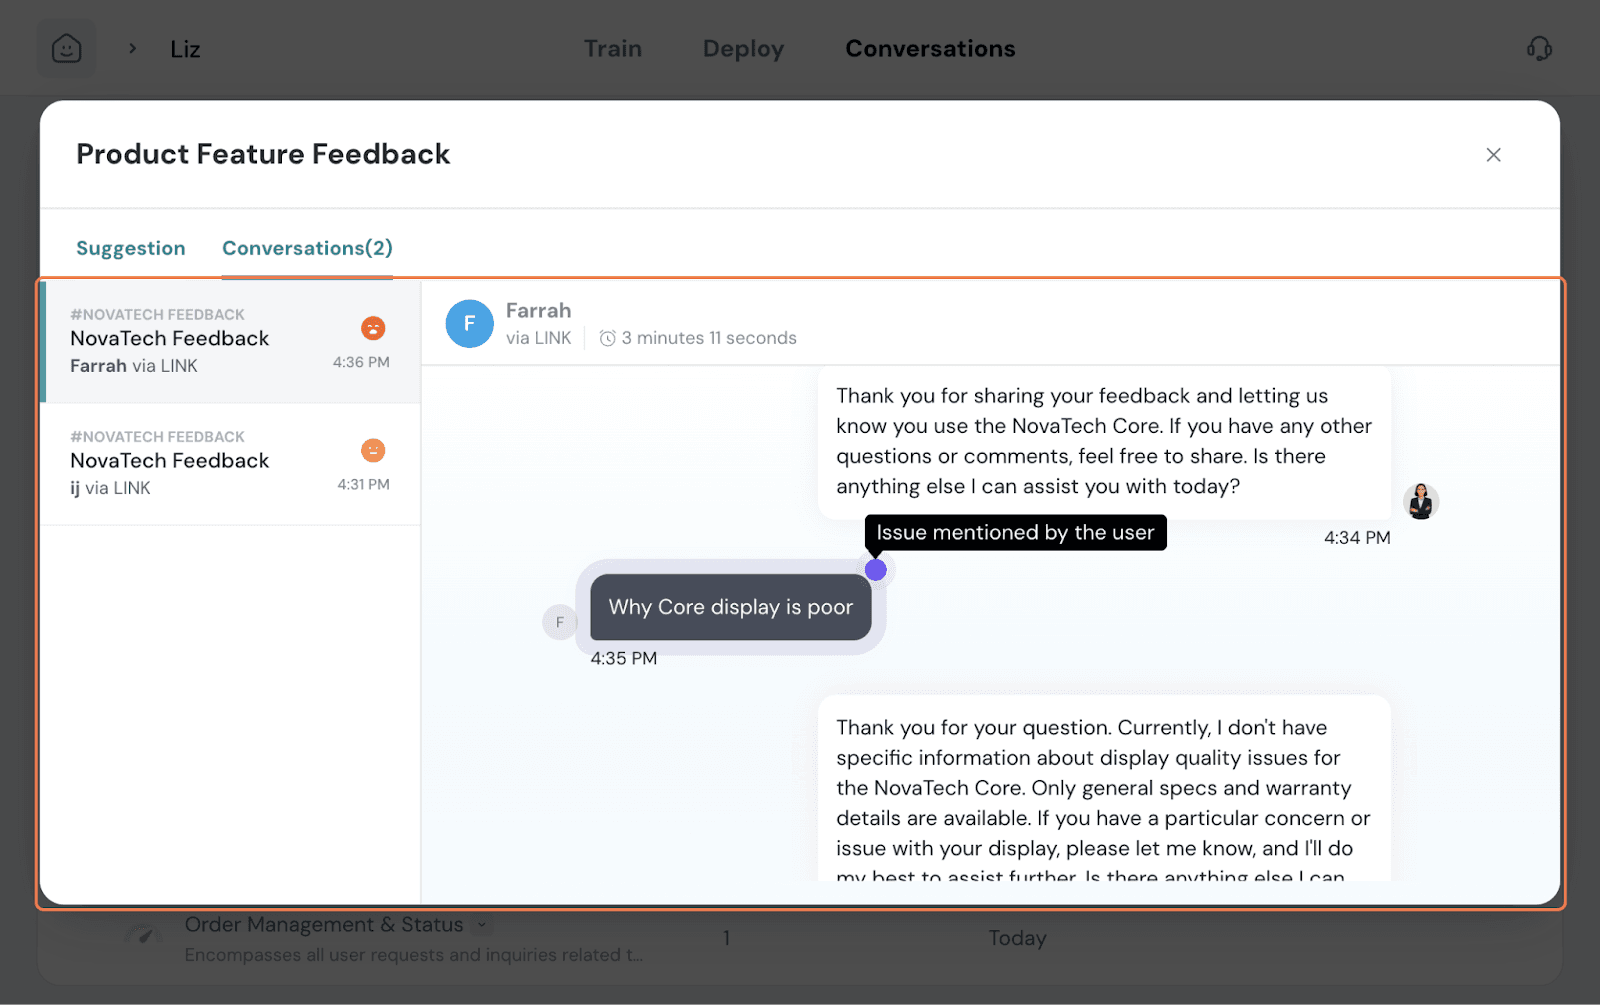Click the breadcrumb chevron before Liz
This screenshot has height=1005, width=1600.
pyautogui.click(x=132, y=48)
